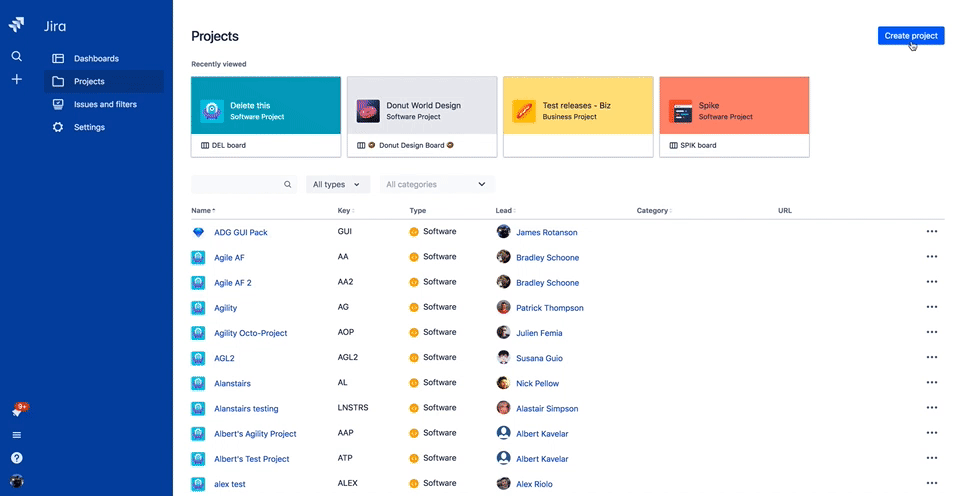Viewport: 960px width, 496px height.
Task: Open Susana Guio's profile link
Action: pyautogui.click(x=539, y=358)
